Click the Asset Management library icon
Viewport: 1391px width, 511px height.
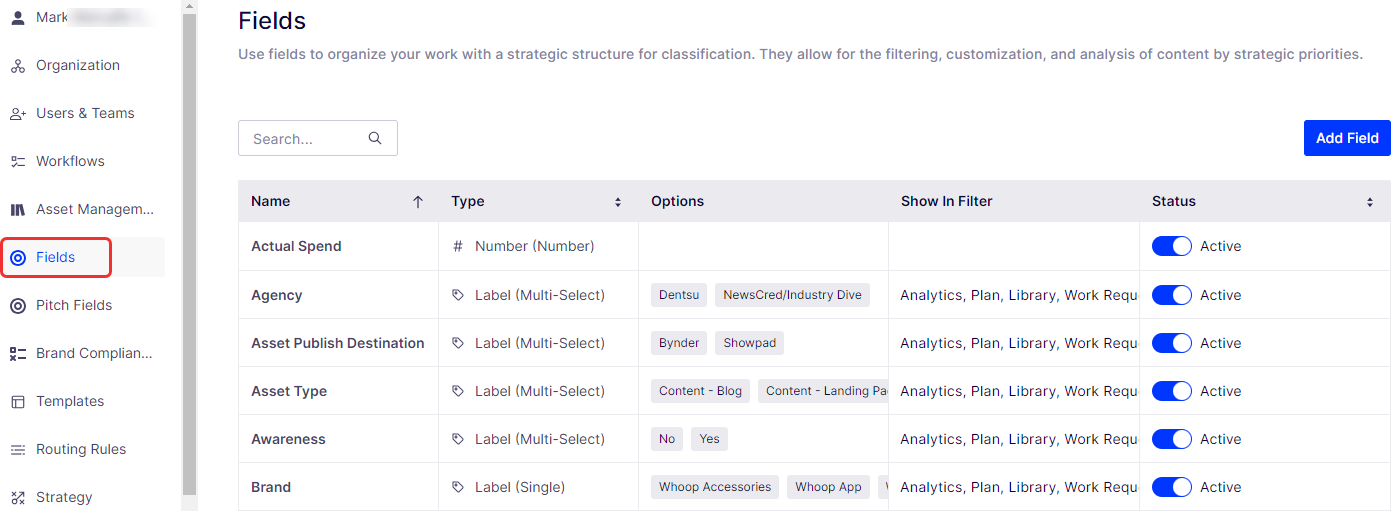coord(17,210)
